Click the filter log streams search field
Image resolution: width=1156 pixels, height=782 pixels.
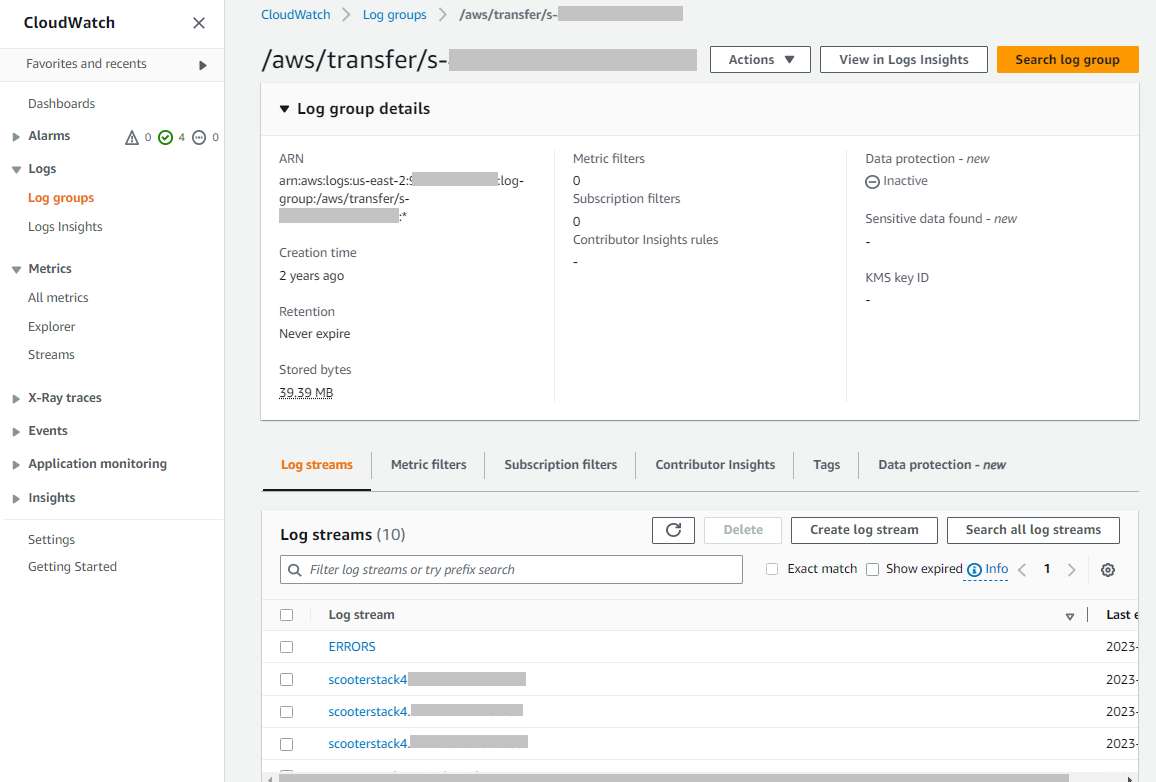(511, 570)
